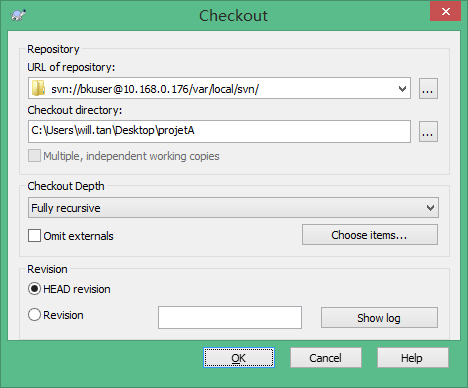
Task: Open Help for the Checkout dialog
Action: (412, 358)
